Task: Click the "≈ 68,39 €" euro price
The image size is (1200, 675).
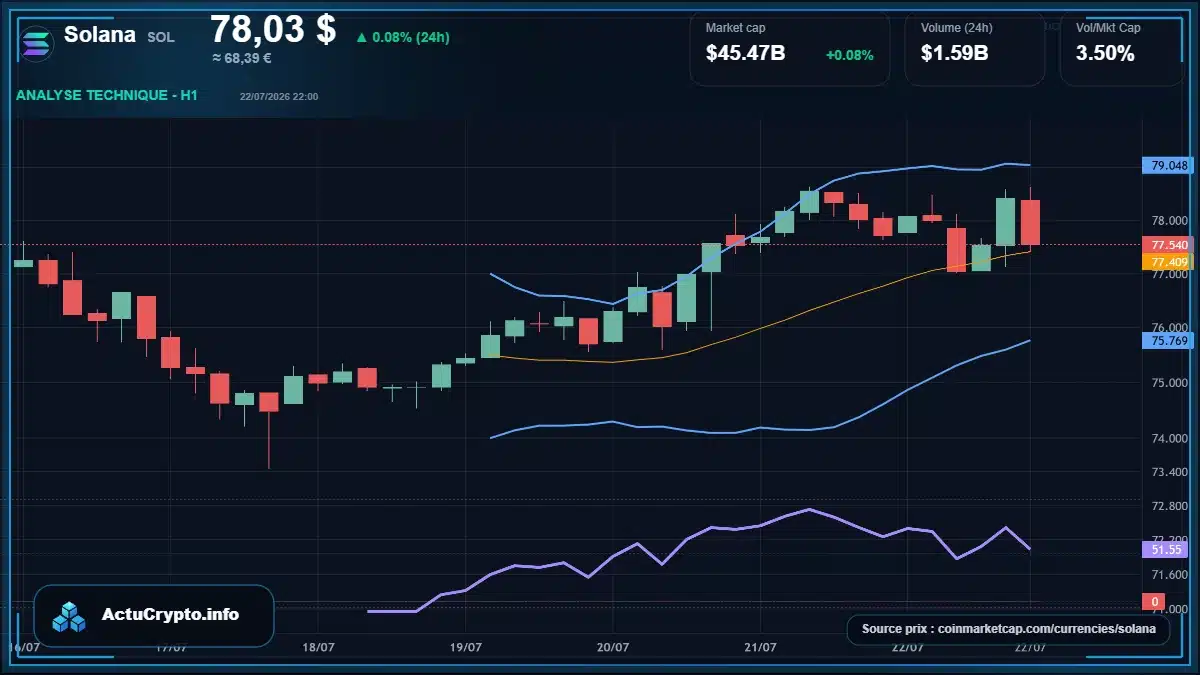Action: click(x=242, y=58)
